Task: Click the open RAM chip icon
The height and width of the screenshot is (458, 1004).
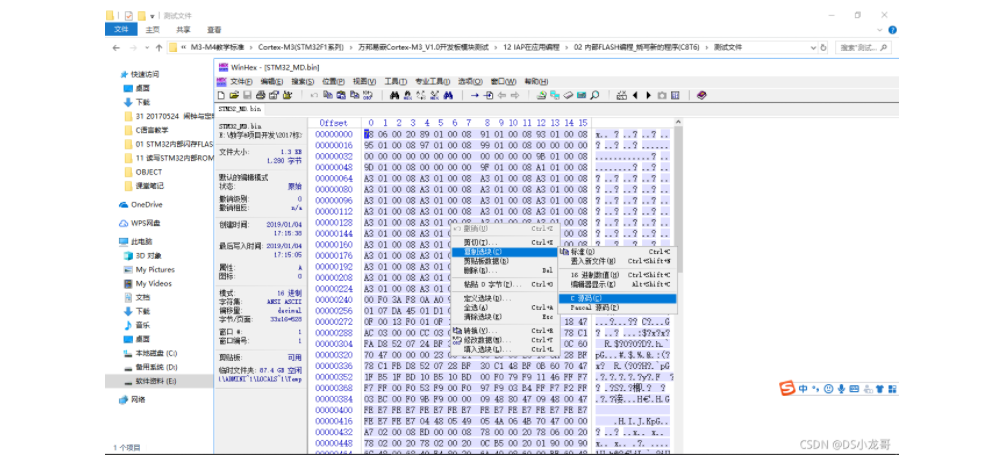Action: (581, 95)
